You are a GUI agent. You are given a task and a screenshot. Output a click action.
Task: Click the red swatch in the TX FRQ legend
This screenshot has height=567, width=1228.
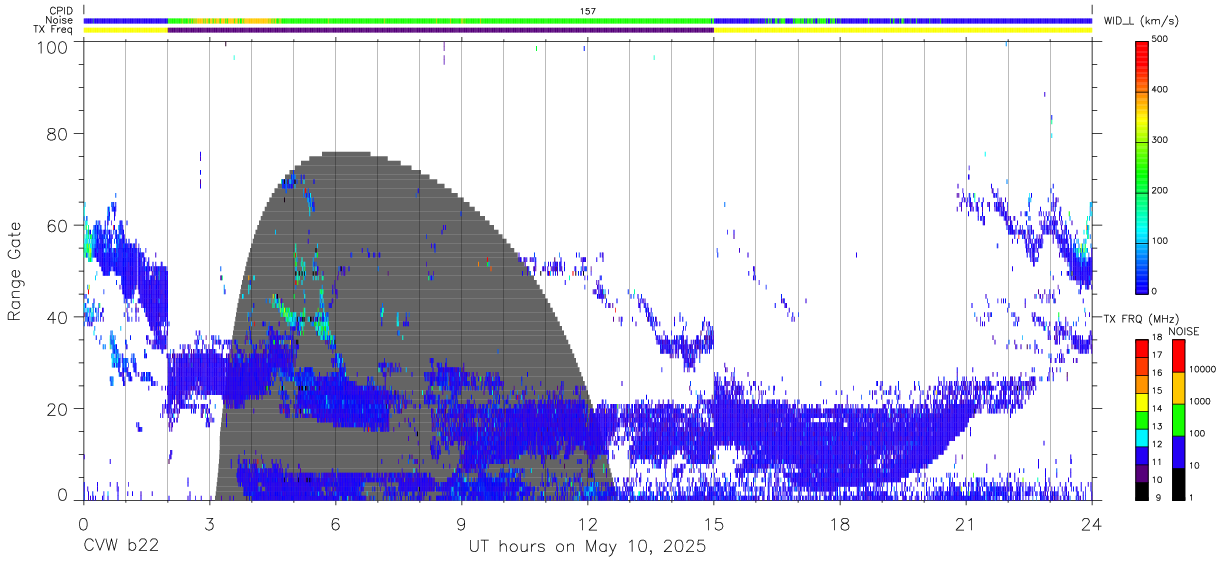(1142, 348)
